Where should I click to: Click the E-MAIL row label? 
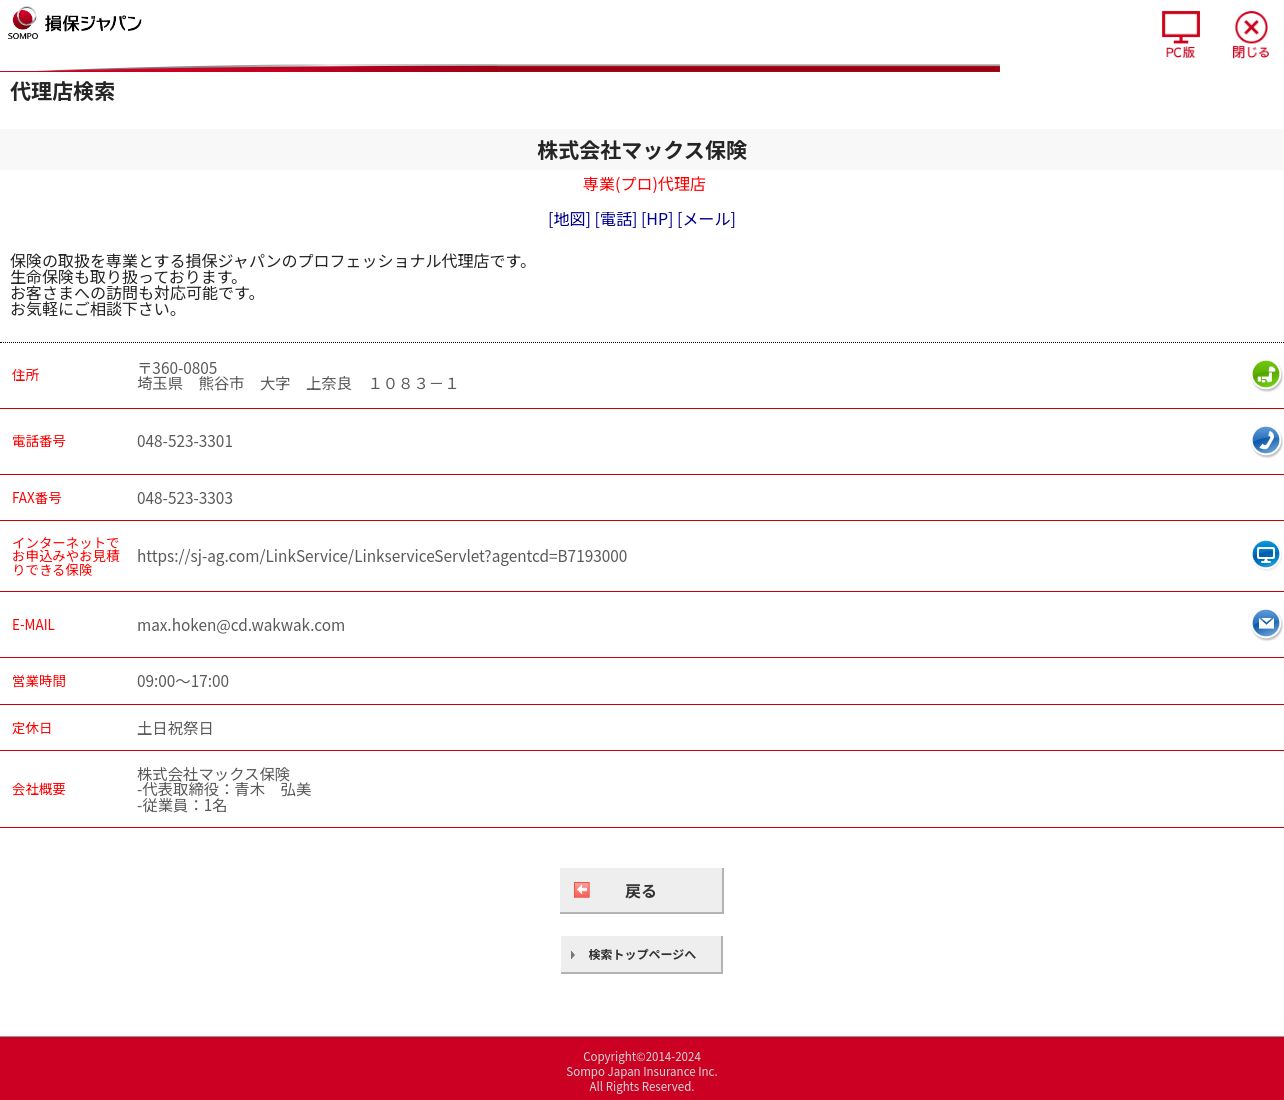(33, 625)
